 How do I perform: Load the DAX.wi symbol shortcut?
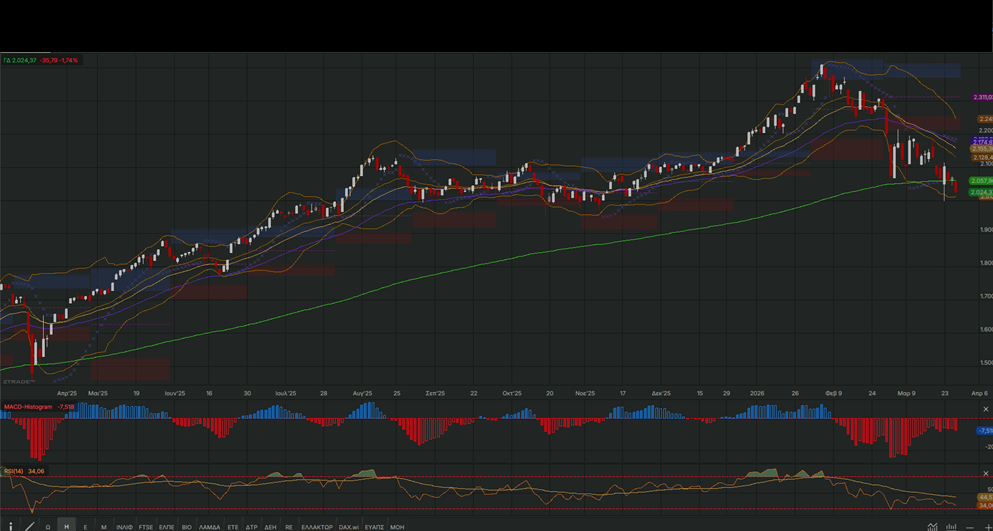coord(349,527)
